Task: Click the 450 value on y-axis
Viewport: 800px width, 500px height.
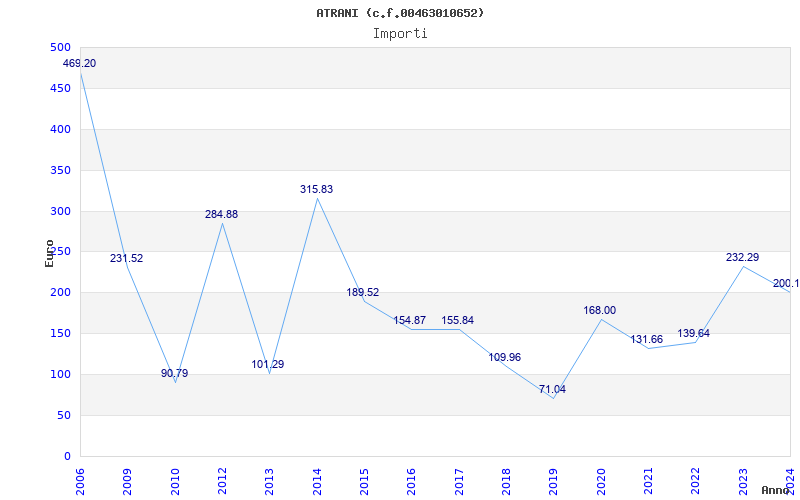Action: (x=60, y=89)
